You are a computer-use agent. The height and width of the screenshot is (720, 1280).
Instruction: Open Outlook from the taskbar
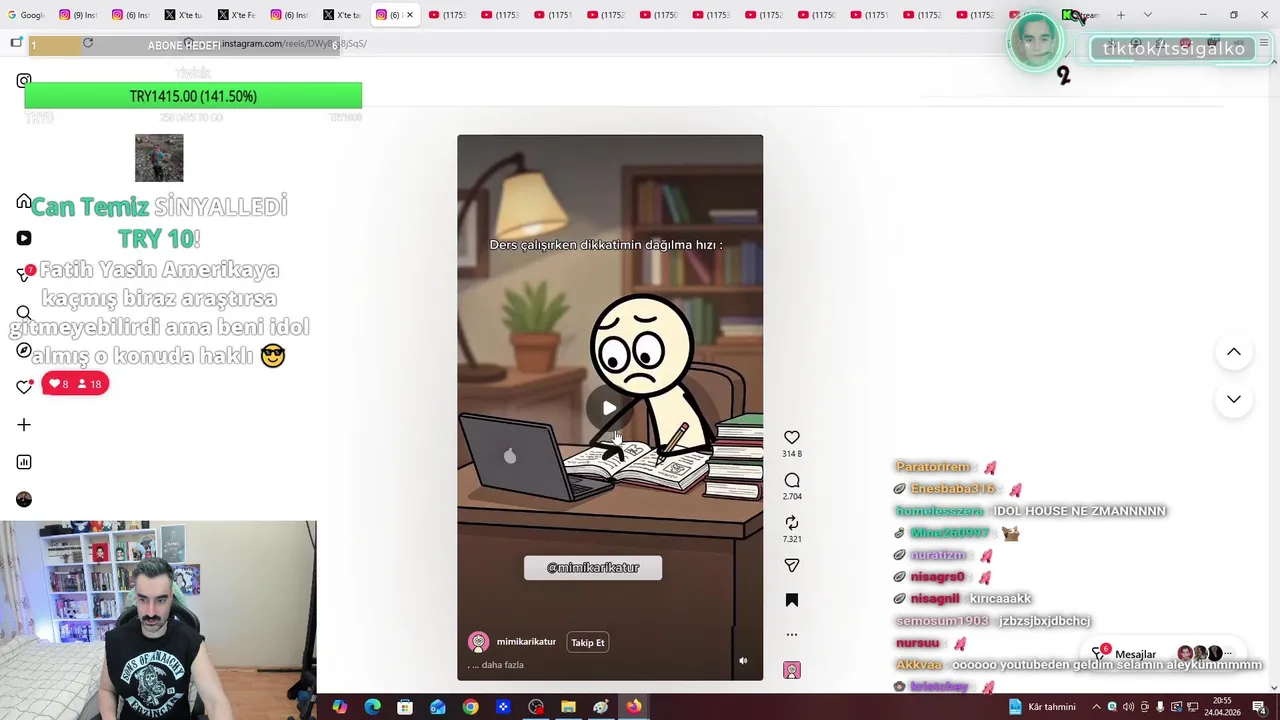pyautogui.click(x=438, y=707)
